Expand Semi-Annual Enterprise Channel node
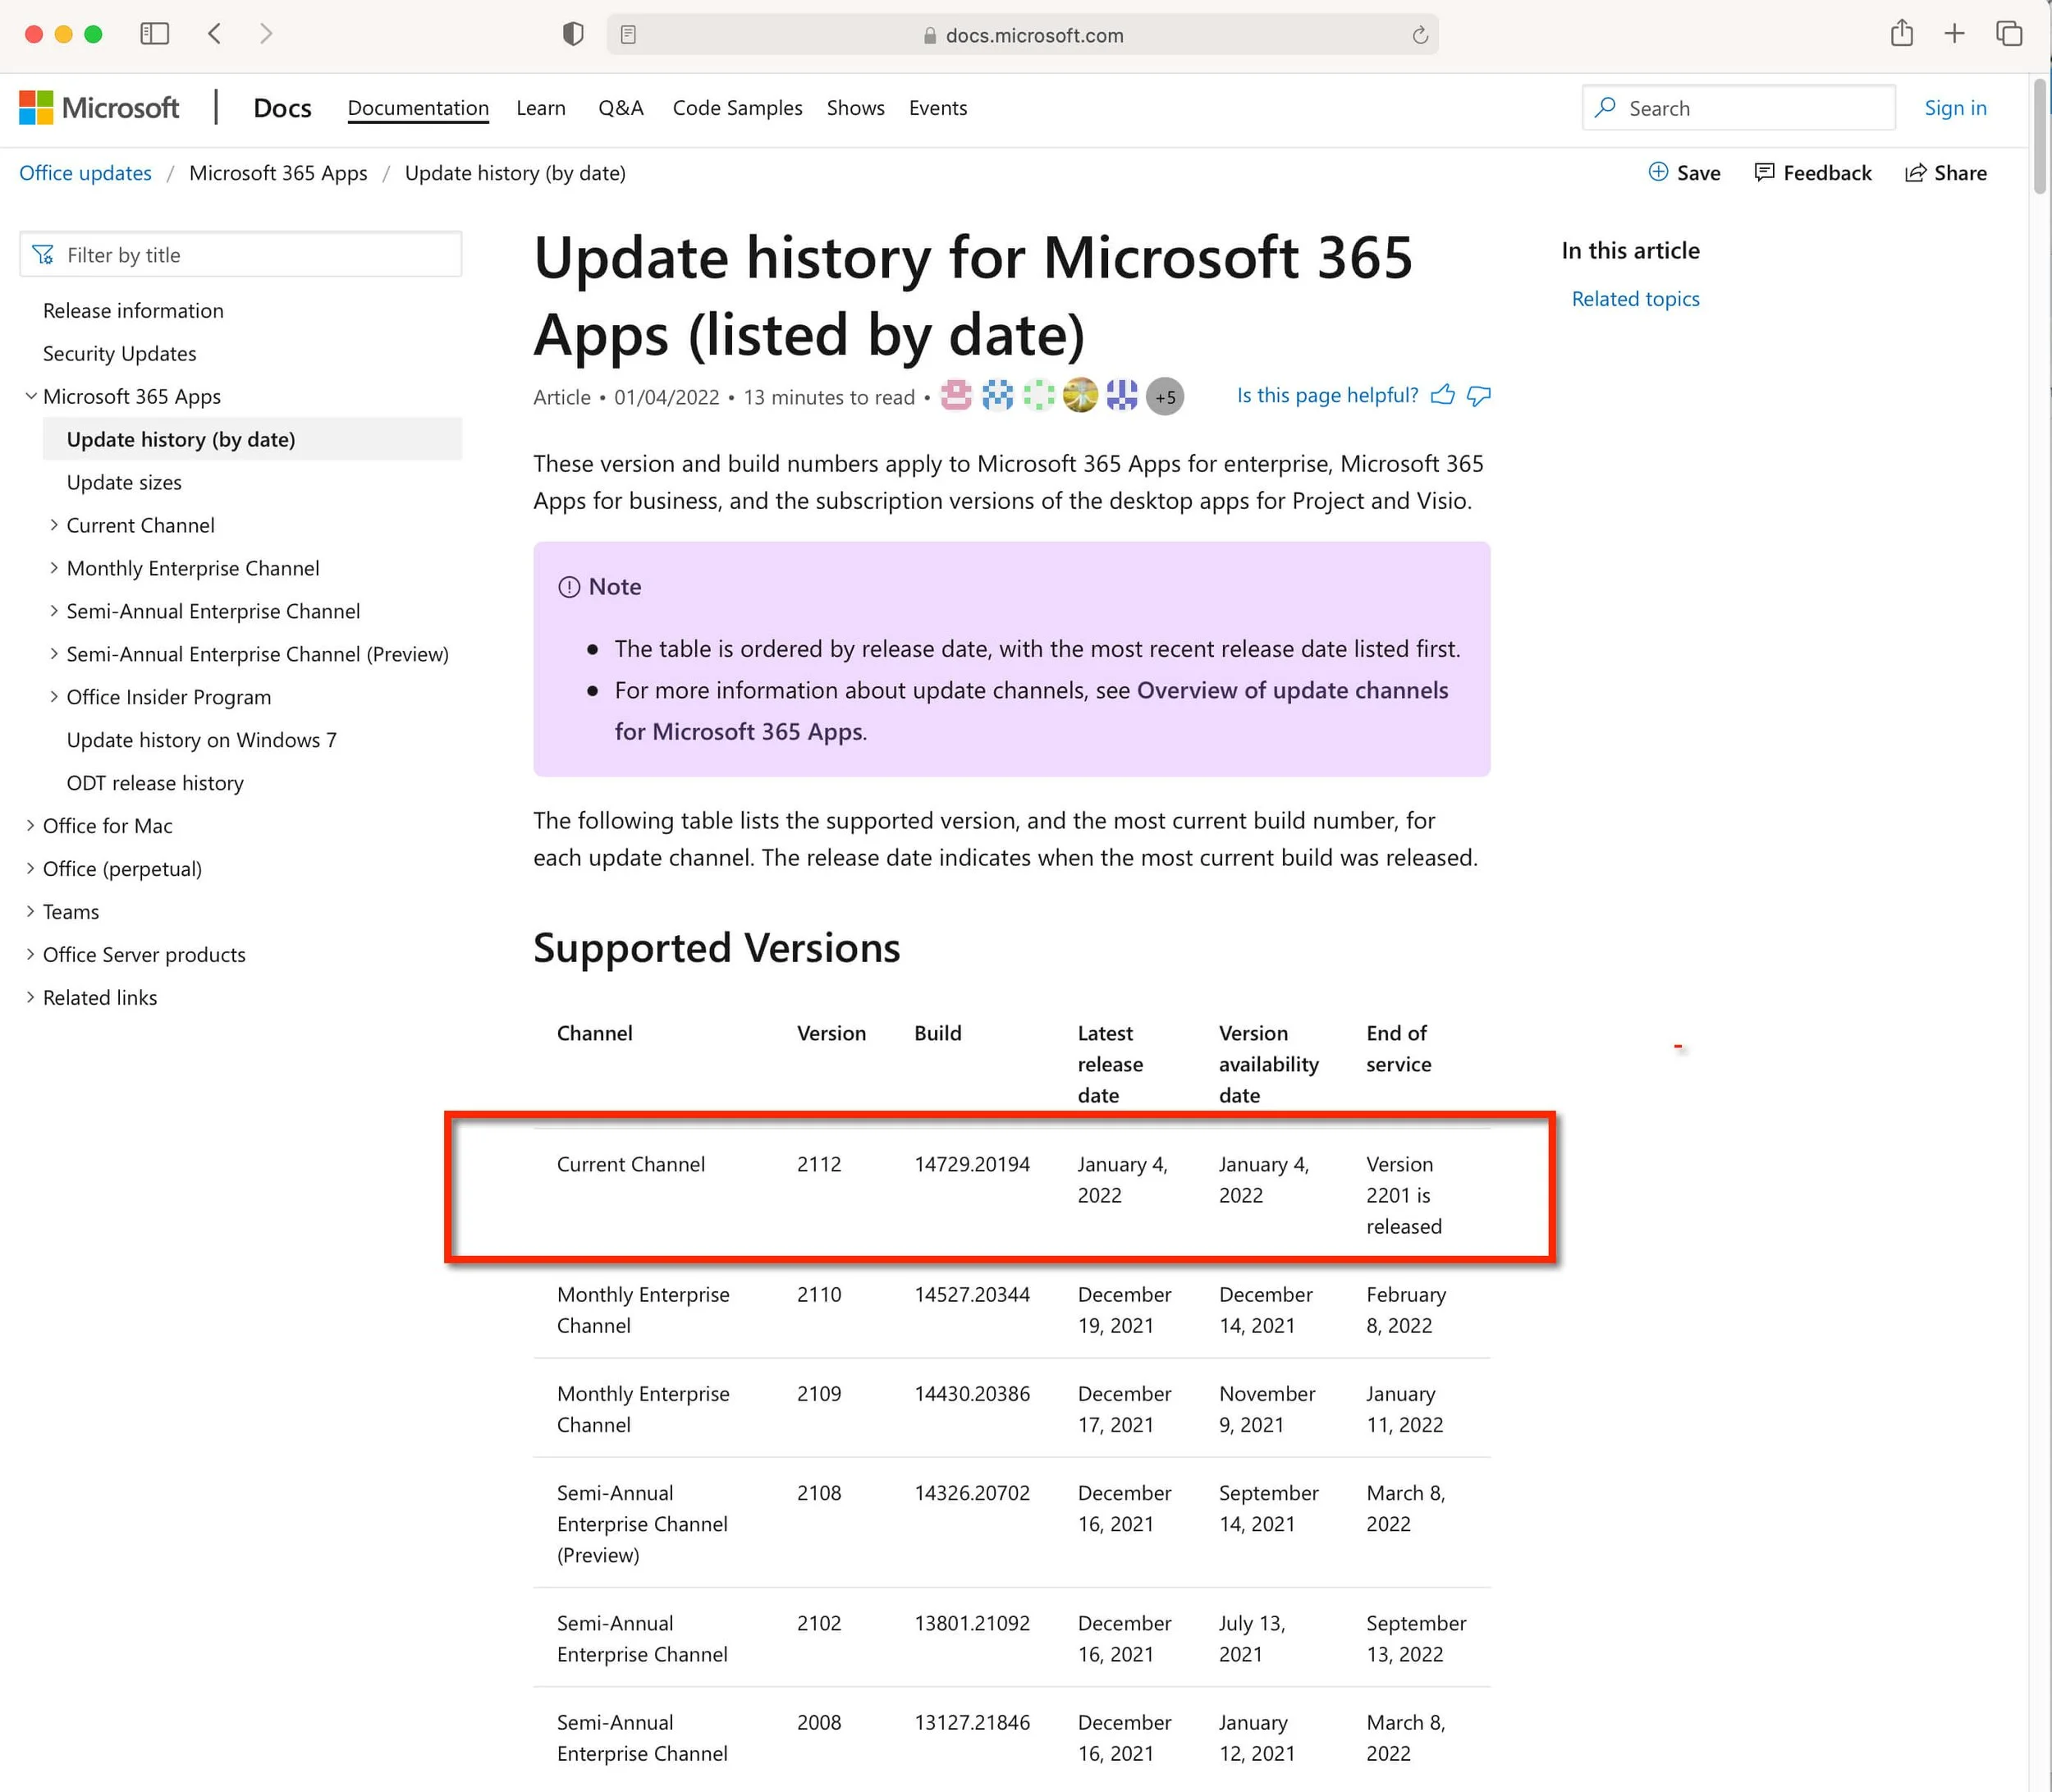The height and width of the screenshot is (1792, 2052). point(54,611)
